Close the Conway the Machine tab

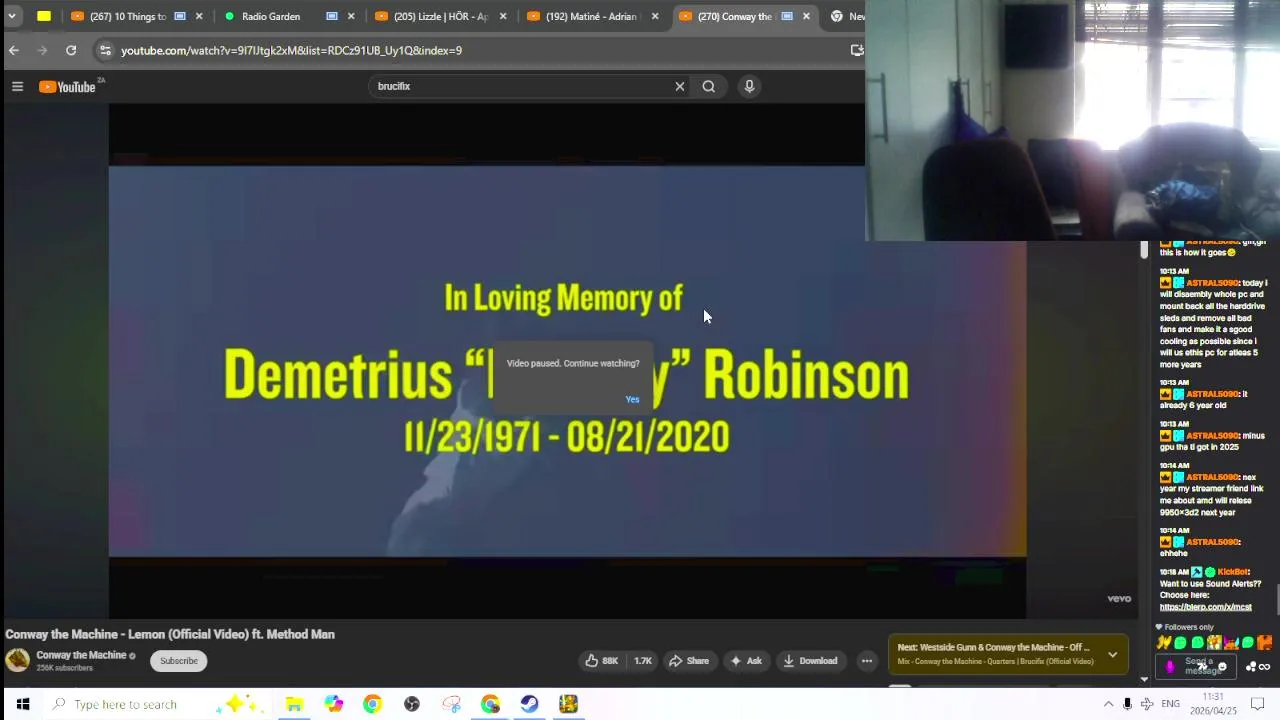tap(806, 16)
